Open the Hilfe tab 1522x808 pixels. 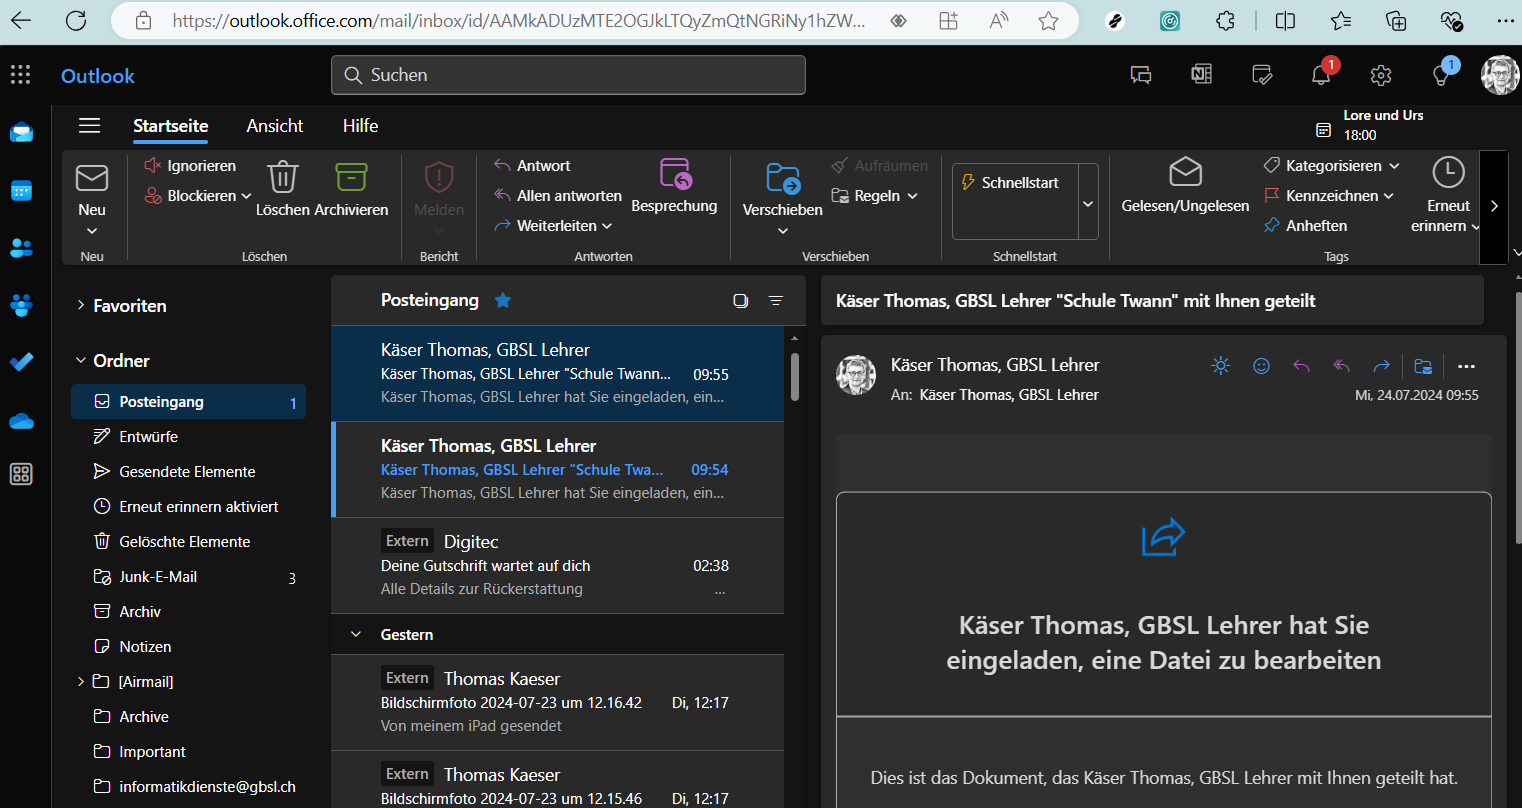click(x=360, y=126)
